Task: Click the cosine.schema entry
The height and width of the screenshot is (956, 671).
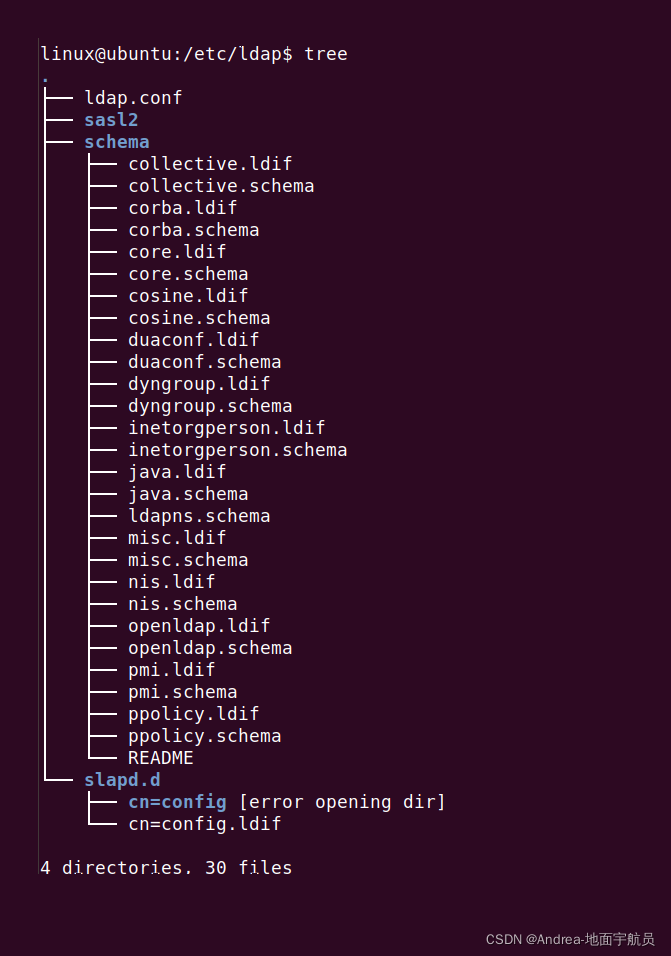Action: click(199, 318)
